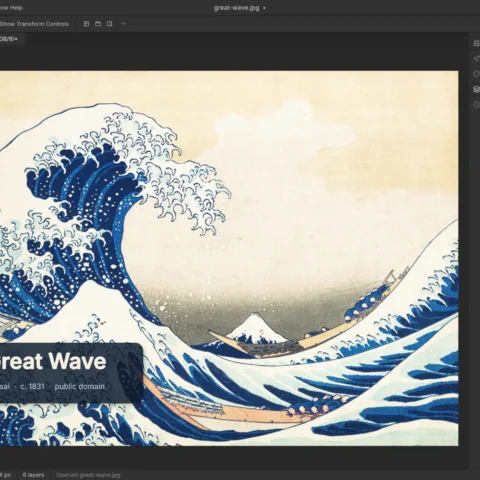480x480 pixels.
Task: Click the 'public domain' caption text
Action: coord(80,386)
